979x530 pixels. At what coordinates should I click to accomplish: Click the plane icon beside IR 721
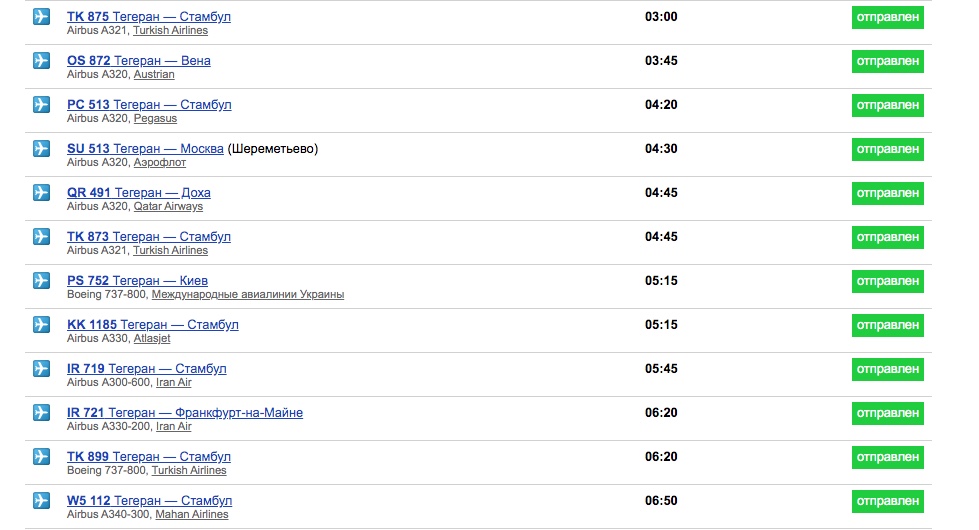(x=41, y=413)
